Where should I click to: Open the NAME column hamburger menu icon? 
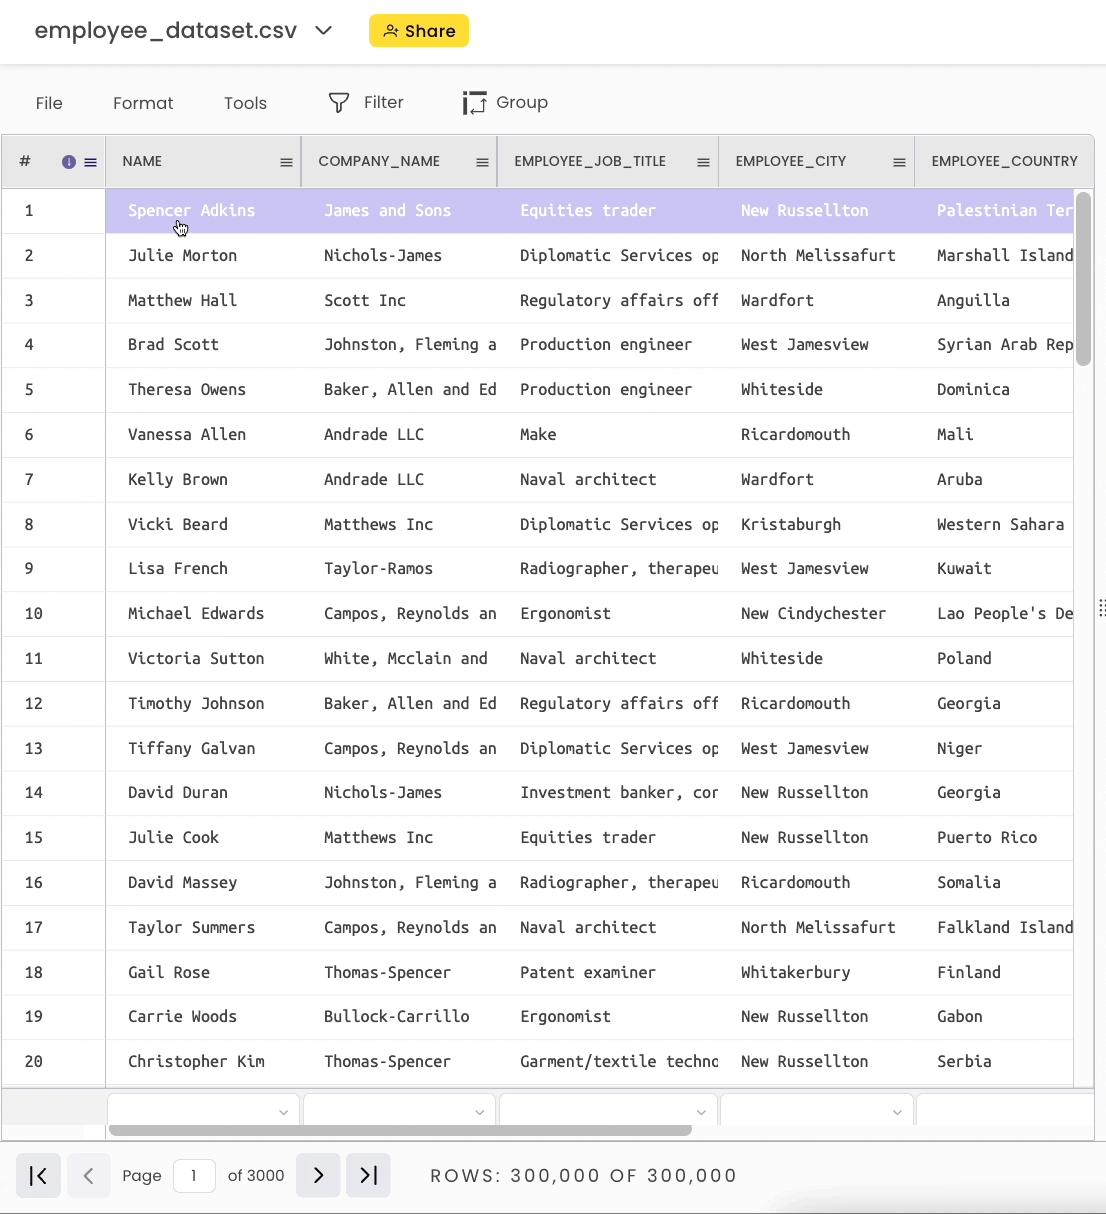click(286, 162)
